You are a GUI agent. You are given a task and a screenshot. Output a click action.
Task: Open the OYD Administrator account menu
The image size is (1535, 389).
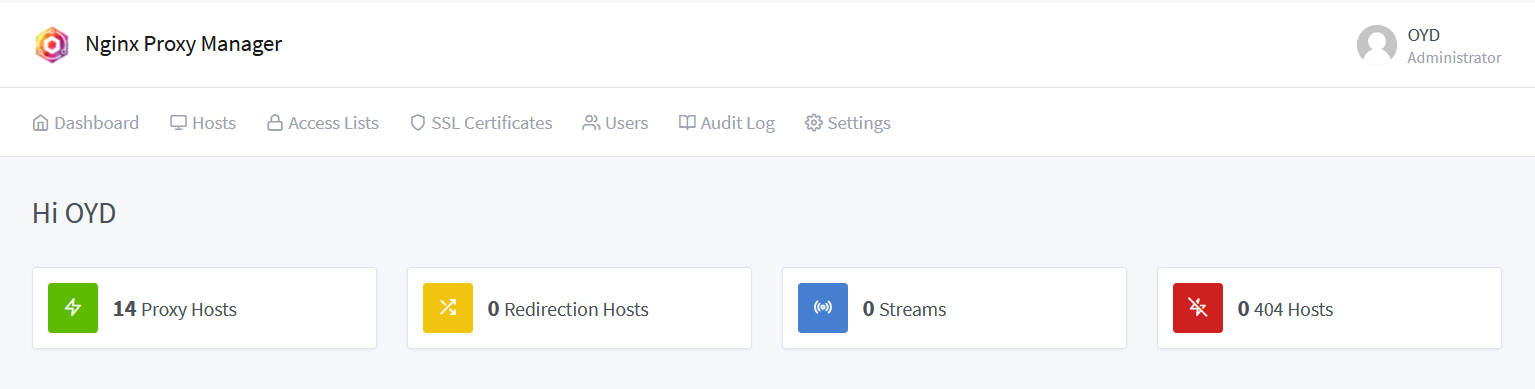click(1429, 45)
